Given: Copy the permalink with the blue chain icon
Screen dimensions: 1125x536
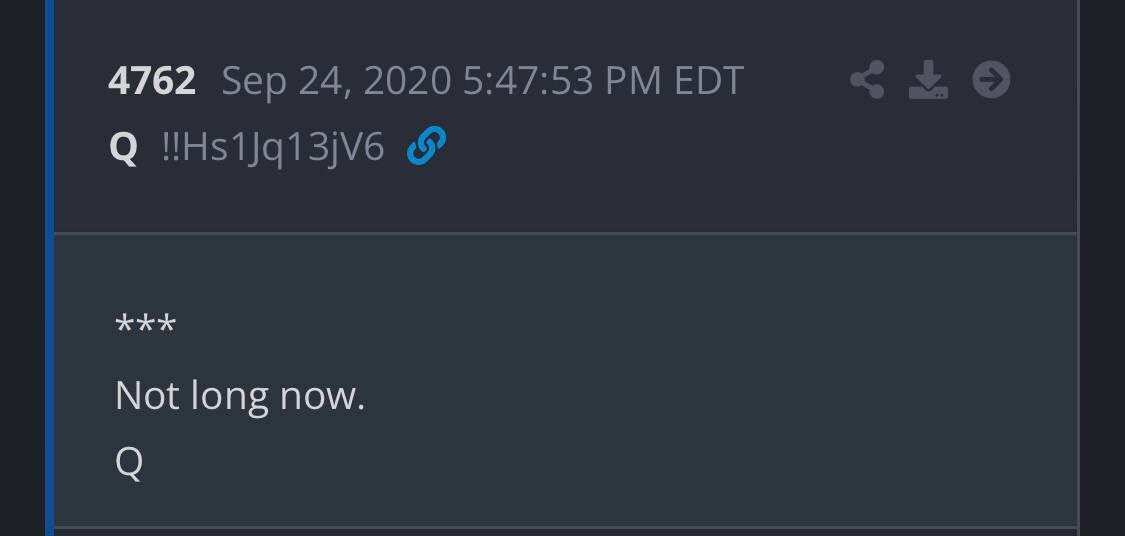Looking at the screenshot, I should (x=426, y=146).
